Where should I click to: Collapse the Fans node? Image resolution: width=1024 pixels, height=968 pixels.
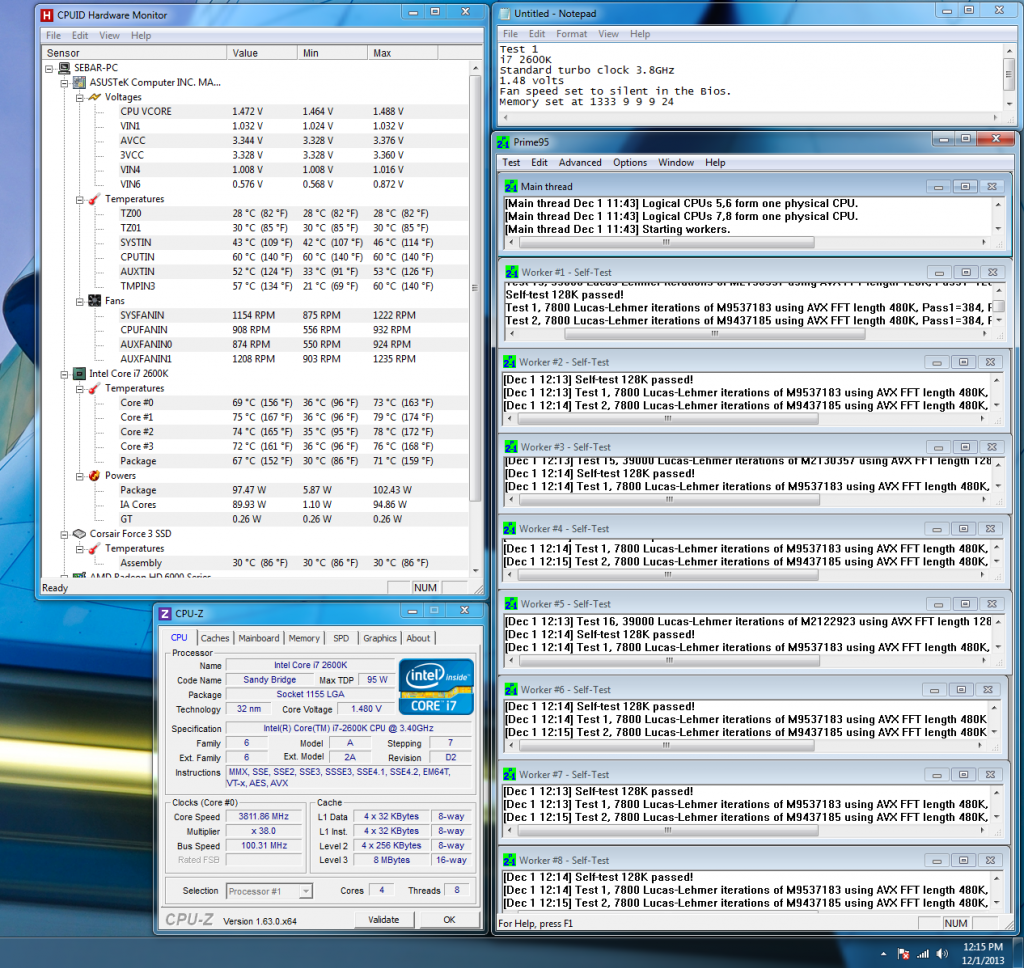[79, 301]
